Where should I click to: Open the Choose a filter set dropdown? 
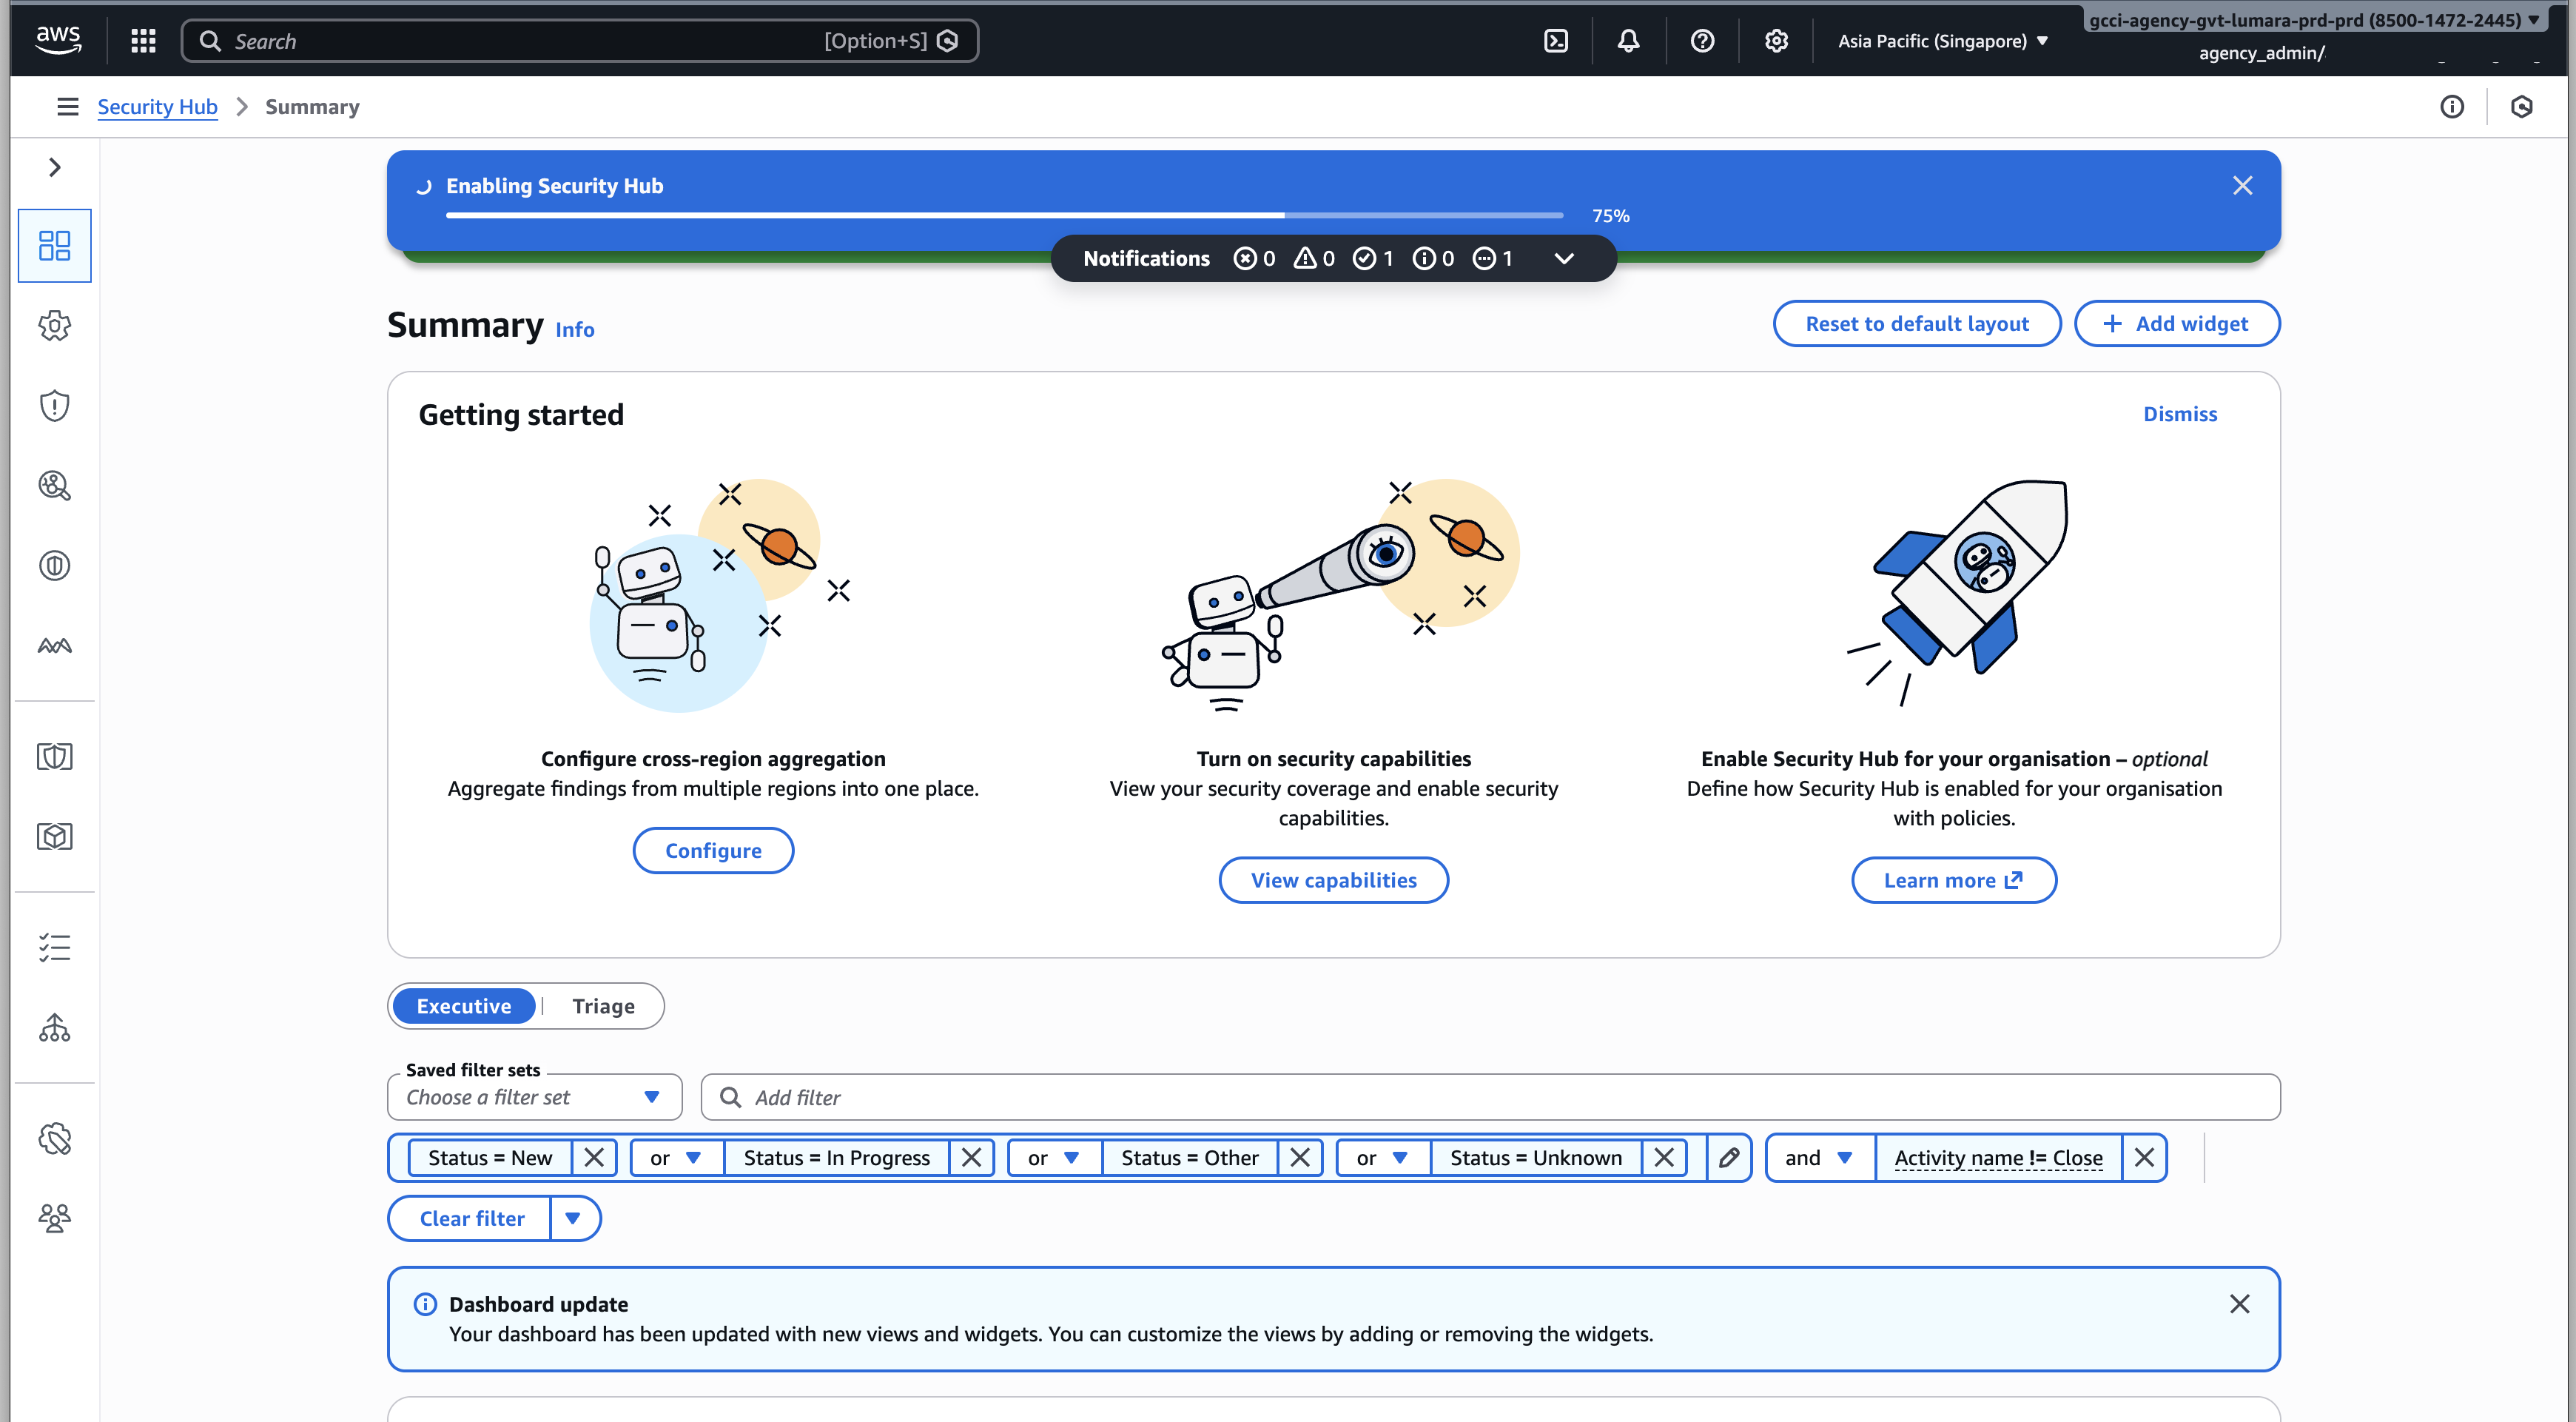point(534,1098)
